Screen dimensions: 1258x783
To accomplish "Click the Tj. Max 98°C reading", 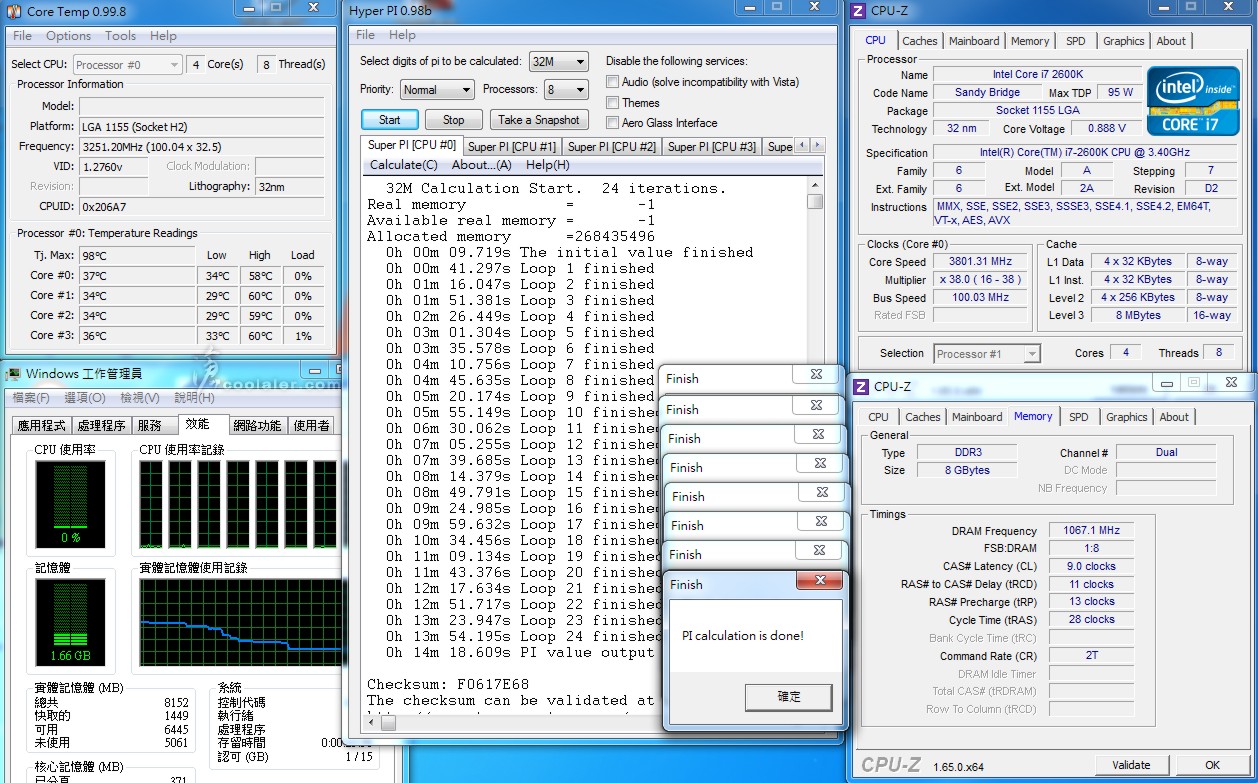I will [x=137, y=255].
